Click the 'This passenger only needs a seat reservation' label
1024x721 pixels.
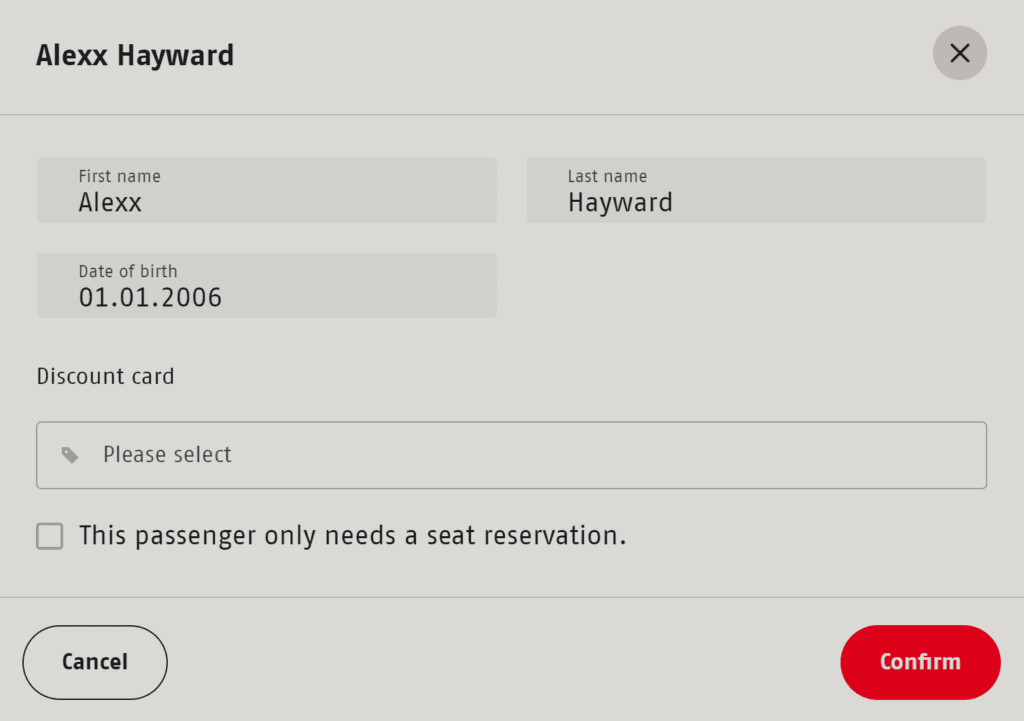(352, 536)
